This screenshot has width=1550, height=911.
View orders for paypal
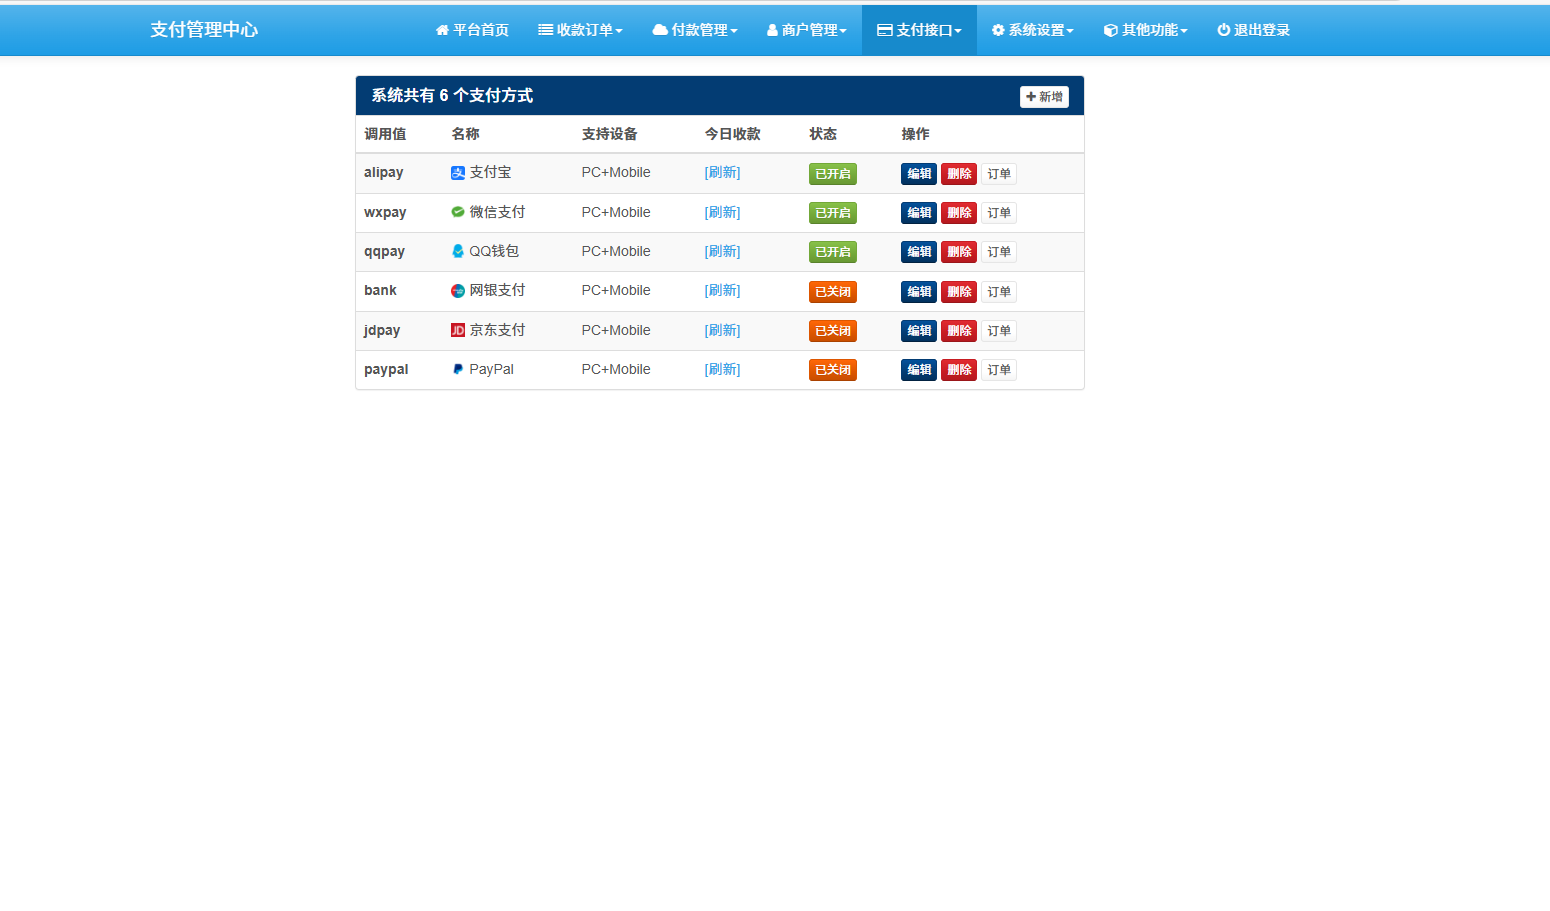[x=999, y=370]
